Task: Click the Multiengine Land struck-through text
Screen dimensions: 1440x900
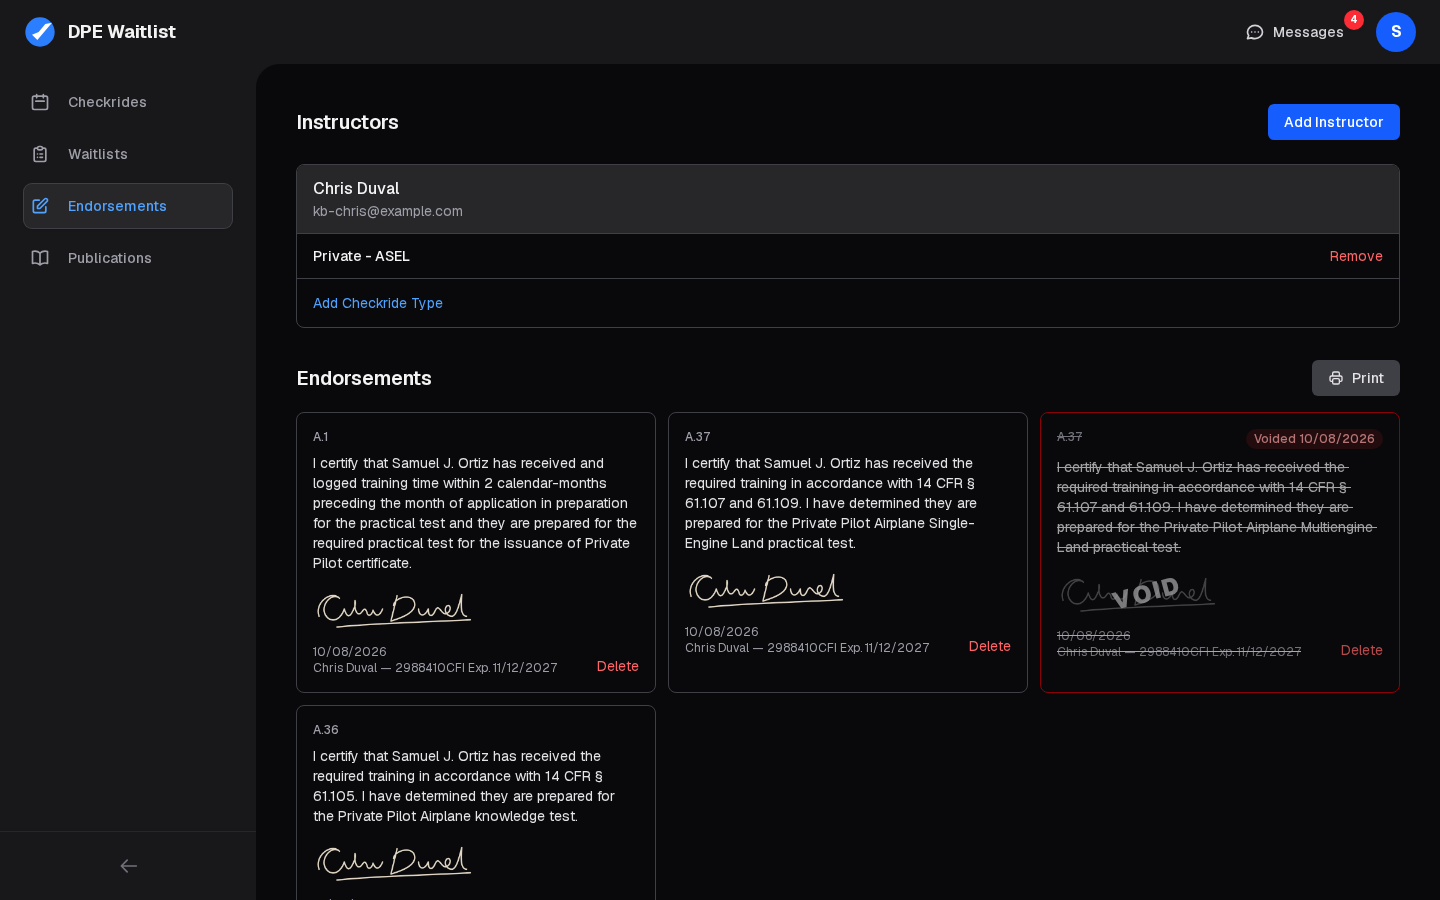Action: click(x=1217, y=507)
